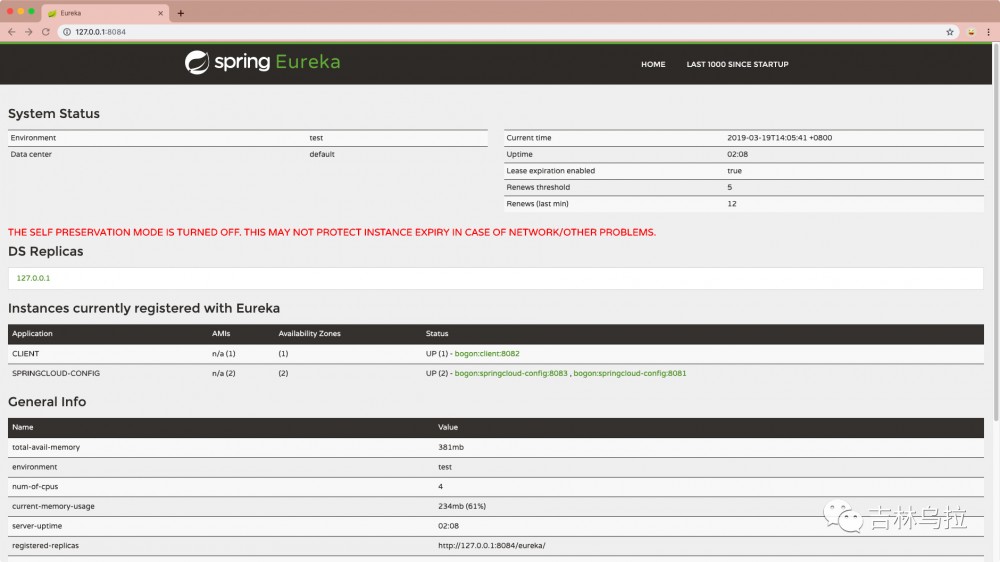Click the Status column header
This screenshot has height=562, width=1000.
[x=437, y=334]
